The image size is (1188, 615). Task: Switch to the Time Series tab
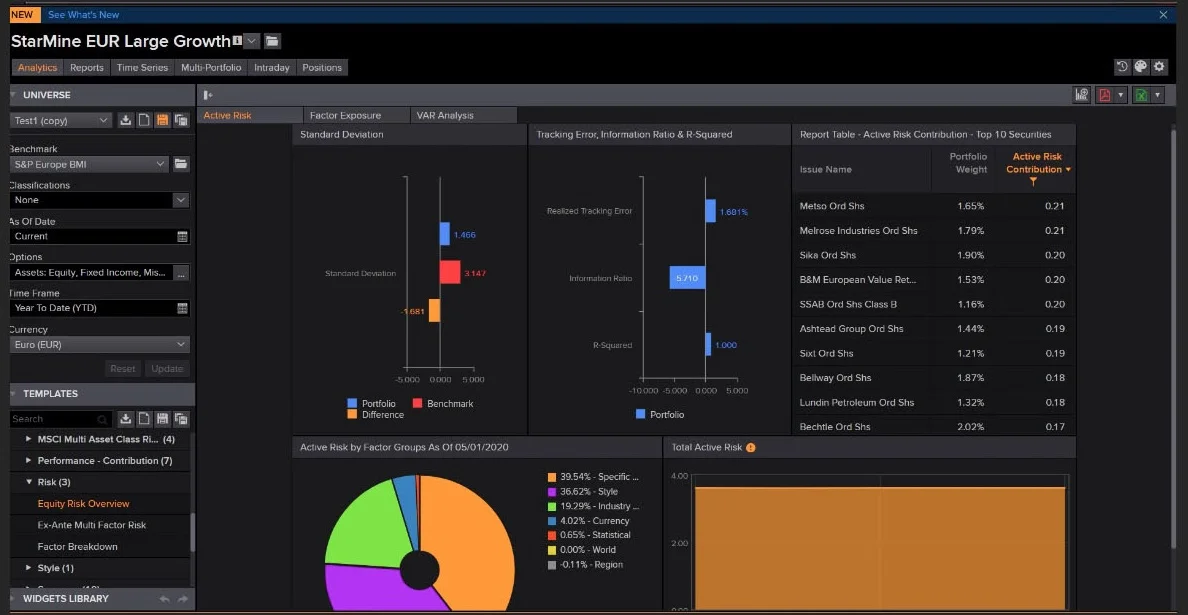142,67
